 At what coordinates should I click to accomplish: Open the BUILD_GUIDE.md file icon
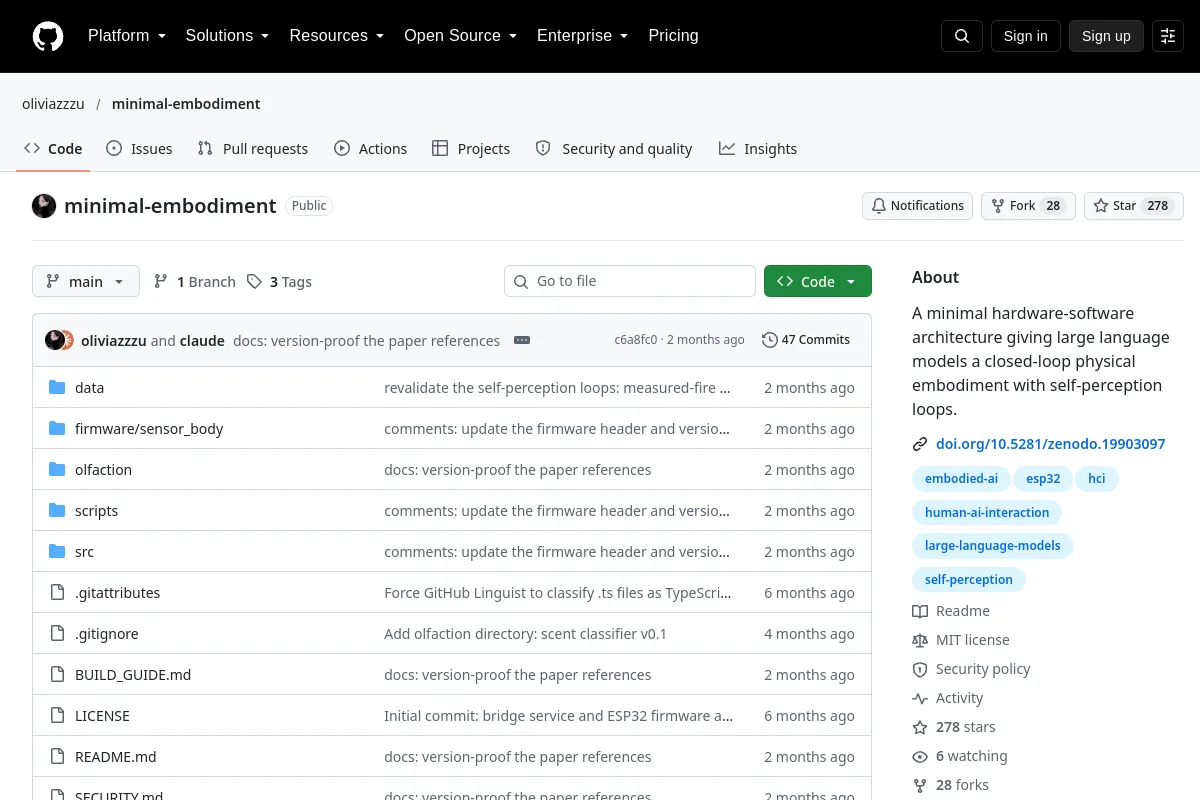pyautogui.click(x=57, y=675)
